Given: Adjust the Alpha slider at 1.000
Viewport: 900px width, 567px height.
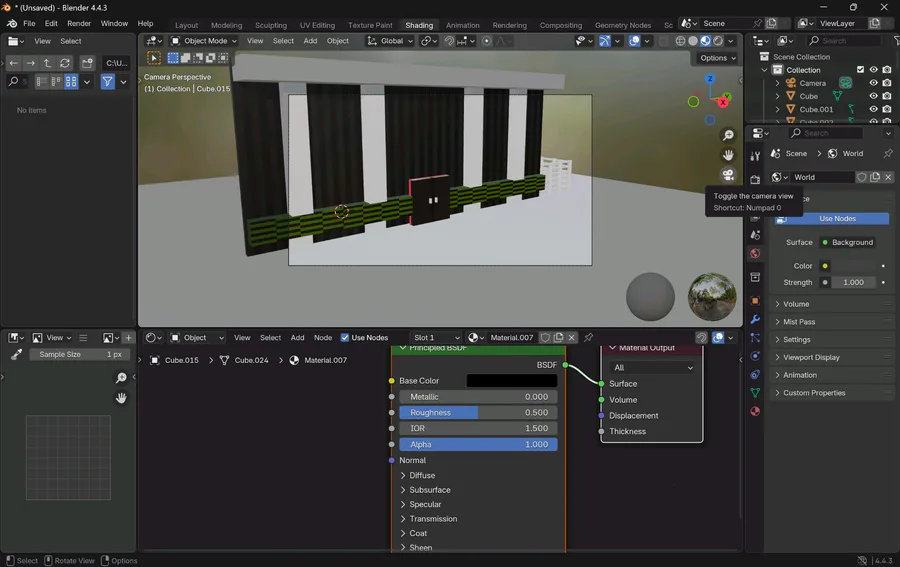Looking at the screenshot, I should coord(478,445).
